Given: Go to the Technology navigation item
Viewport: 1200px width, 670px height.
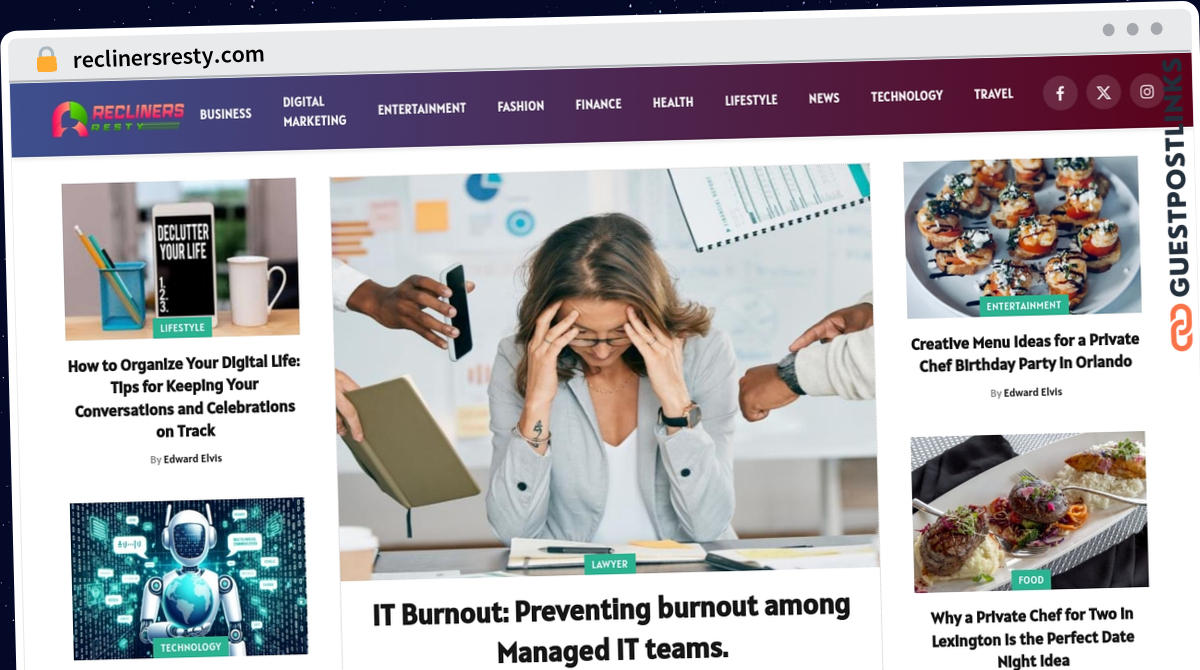Looking at the screenshot, I should click(907, 96).
